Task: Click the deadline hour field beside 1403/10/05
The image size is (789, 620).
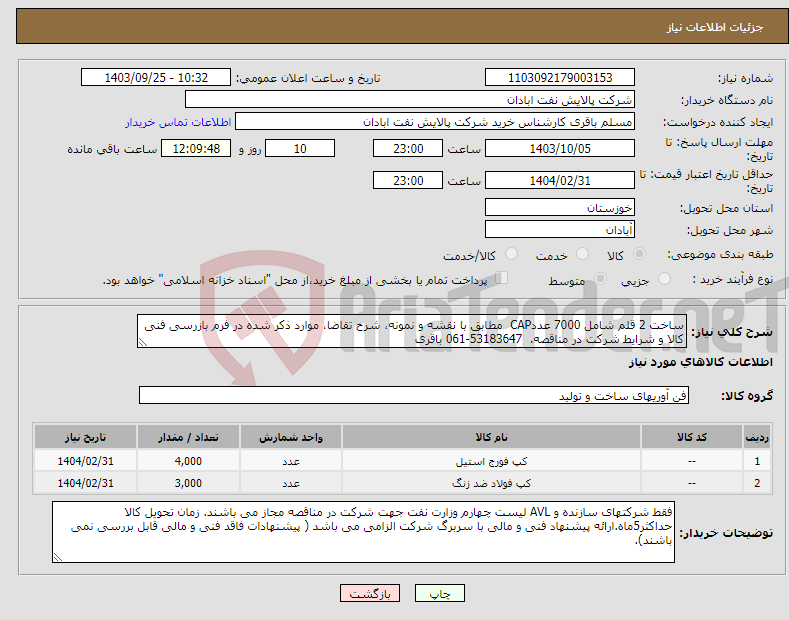Action: 408,148
